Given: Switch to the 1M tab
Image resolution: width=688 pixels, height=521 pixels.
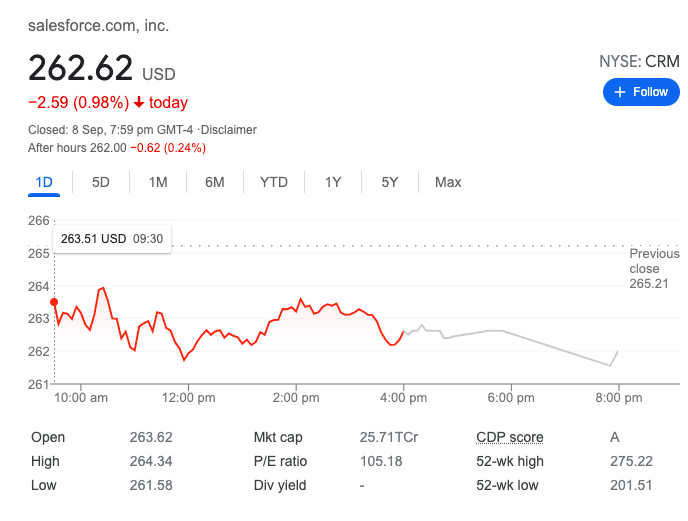Looking at the screenshot, I should click(x=158, y=182).
